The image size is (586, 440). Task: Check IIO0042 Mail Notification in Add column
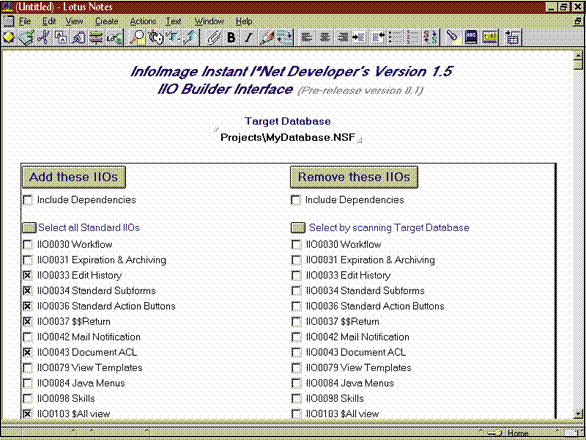[x=28, y=337]
